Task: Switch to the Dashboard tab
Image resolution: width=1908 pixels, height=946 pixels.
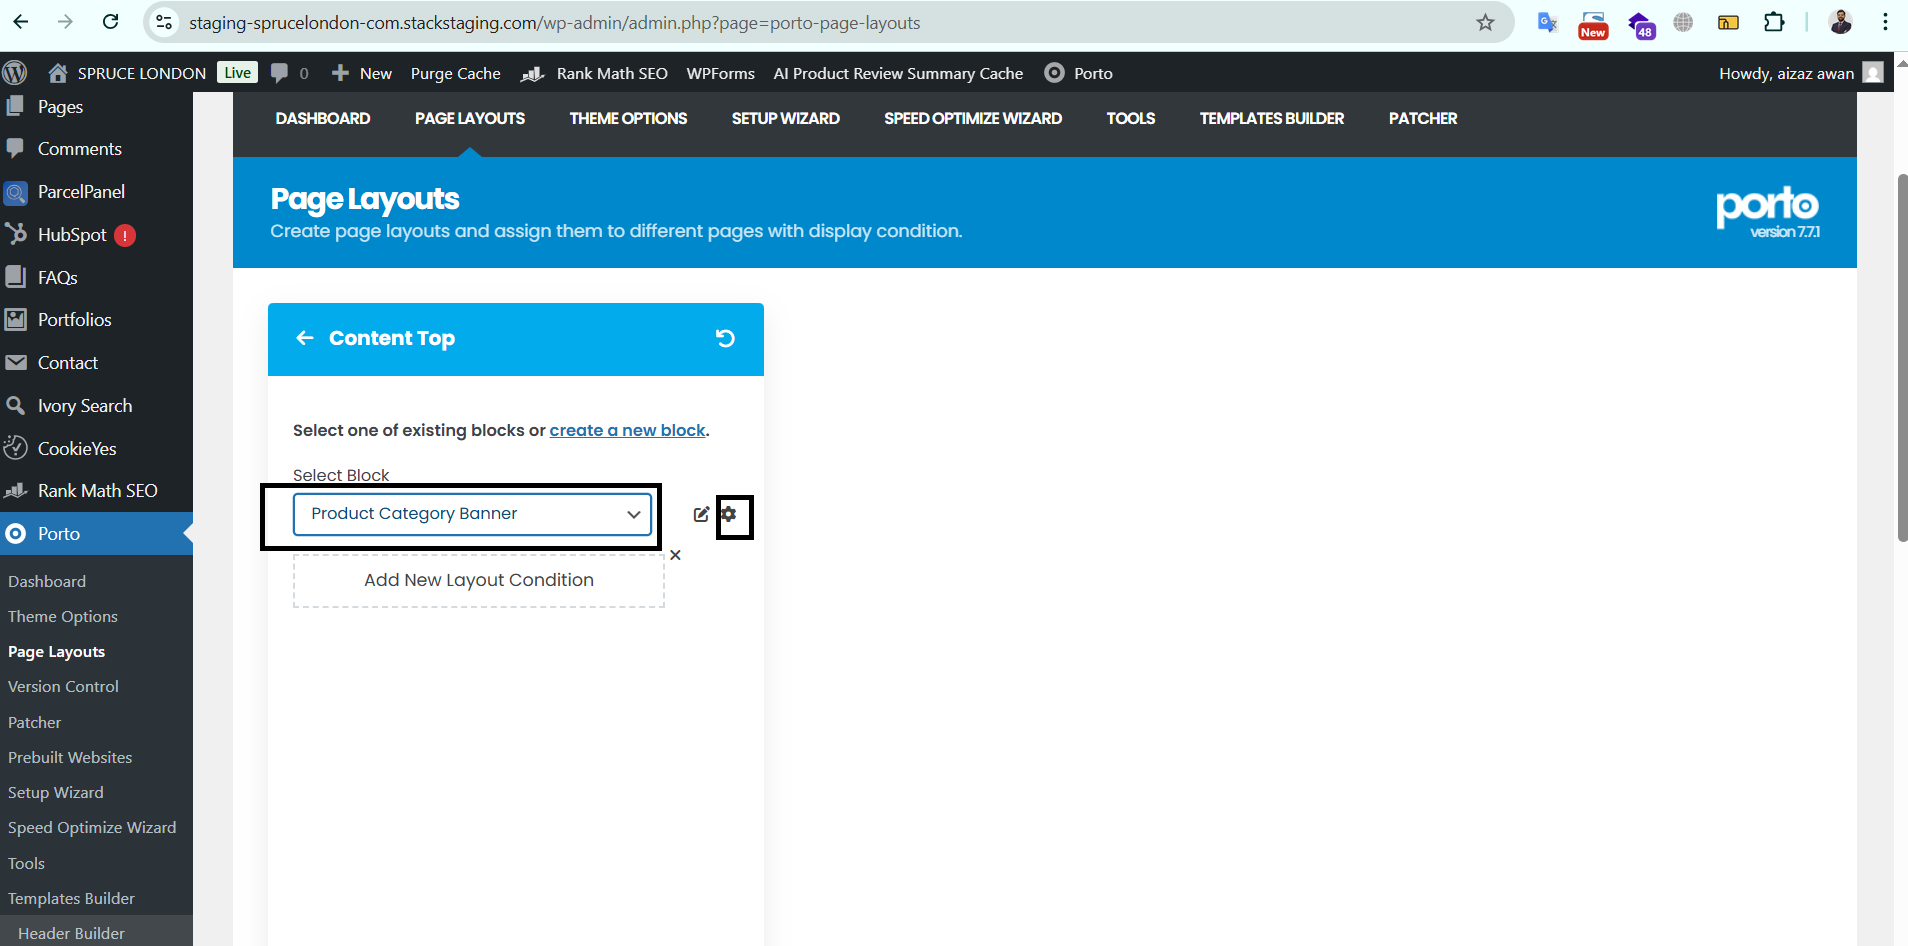Action: coord(323,118)
